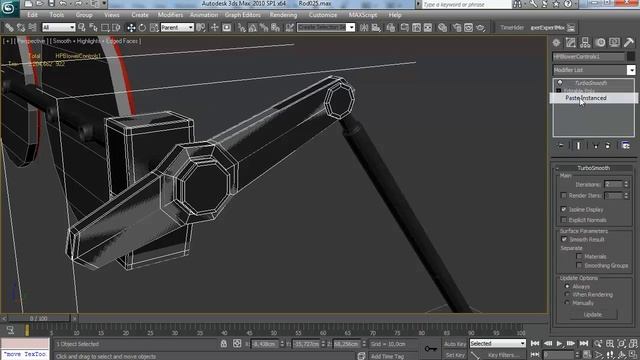Select the Link tool in main toolbar
Screen dimensions: 640x360
9,27
